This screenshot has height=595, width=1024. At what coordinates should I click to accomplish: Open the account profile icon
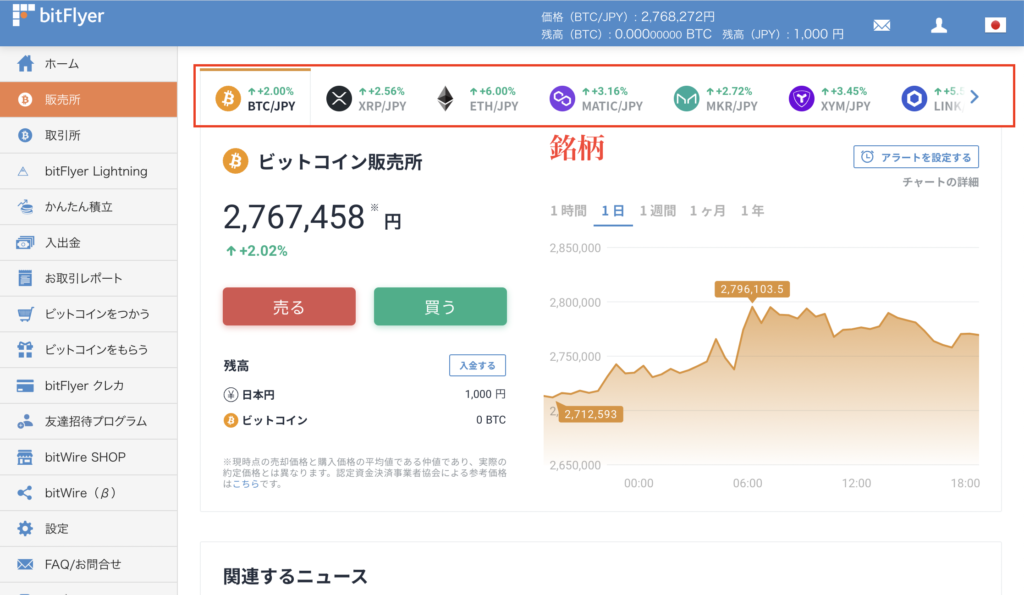point(939,25)
